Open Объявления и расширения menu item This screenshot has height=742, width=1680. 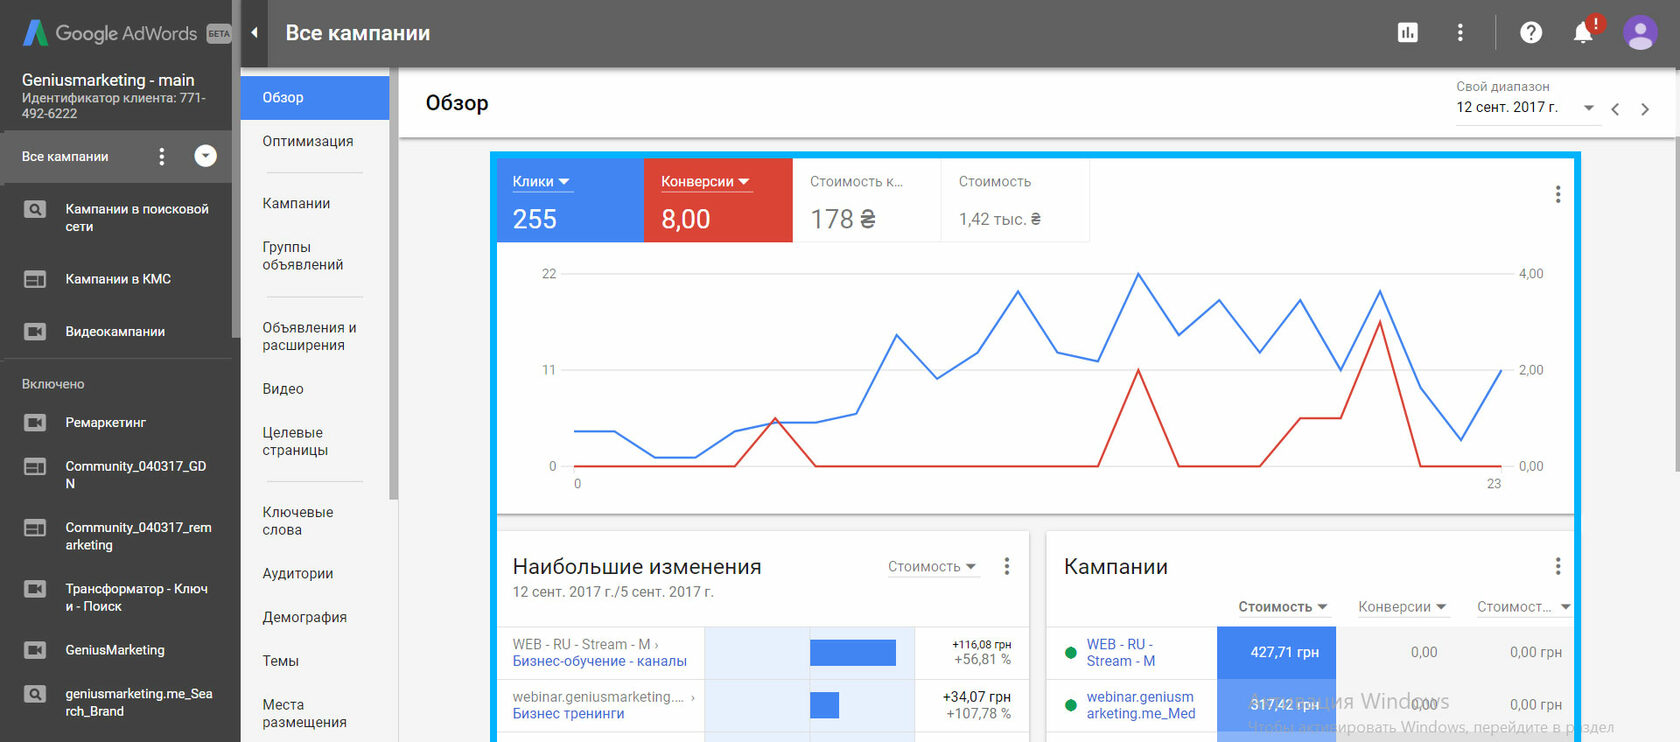(309, 336)
